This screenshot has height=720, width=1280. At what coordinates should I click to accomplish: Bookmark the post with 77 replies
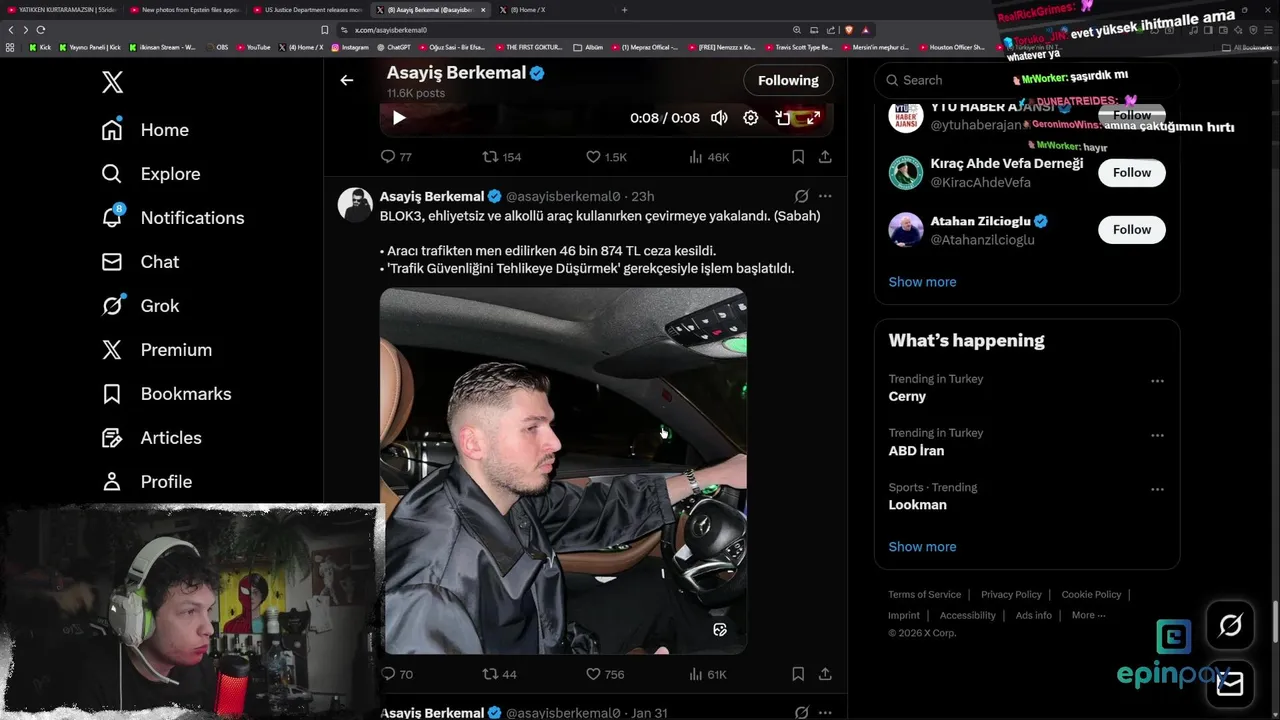(798, 157)
